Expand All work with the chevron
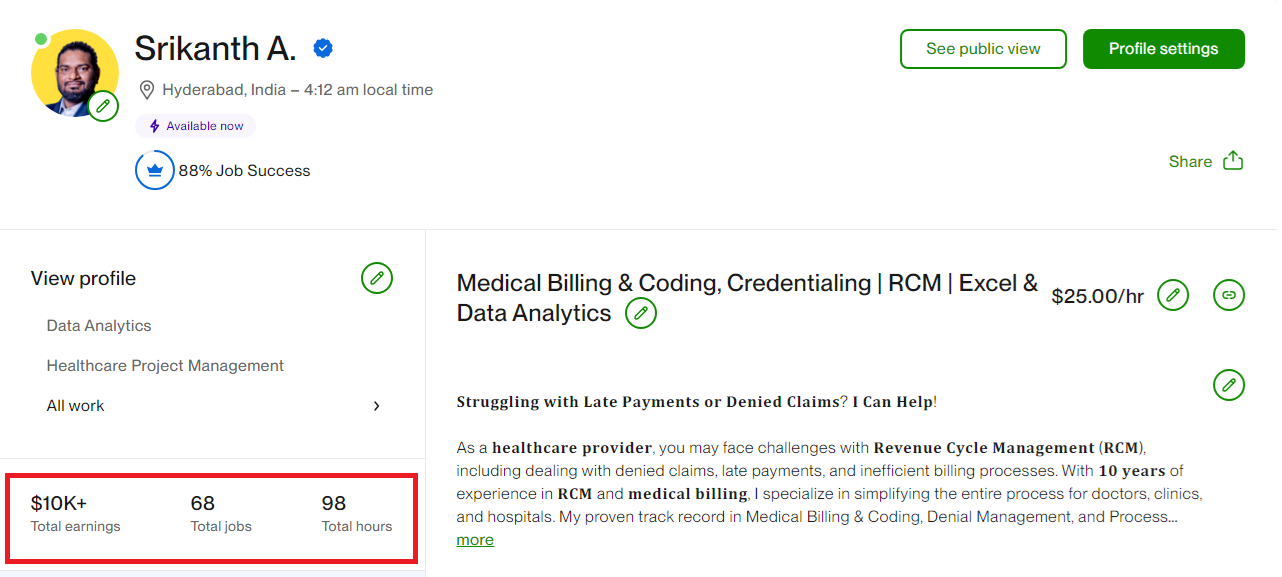Screen dimensions: 1282x577 coord(377,406)
